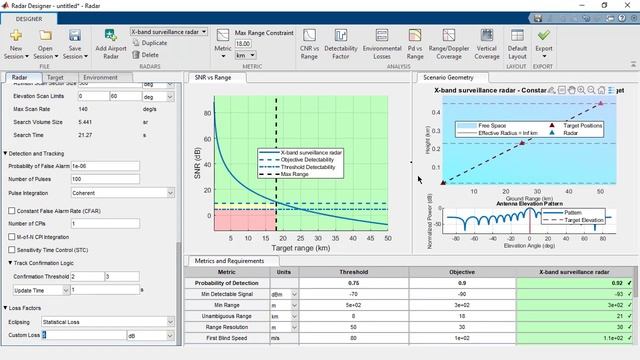Click the Probability of Detection threshold cell 0.75
Screen dimensions: 640x360
[353, 283]
